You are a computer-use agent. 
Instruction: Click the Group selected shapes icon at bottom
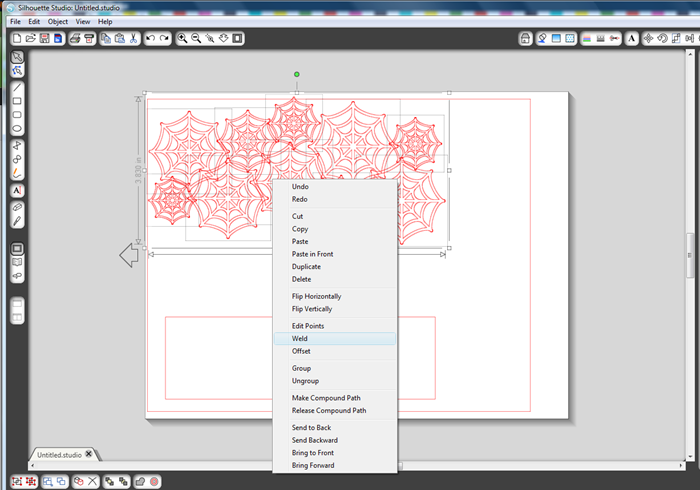[x=17, y=482]
